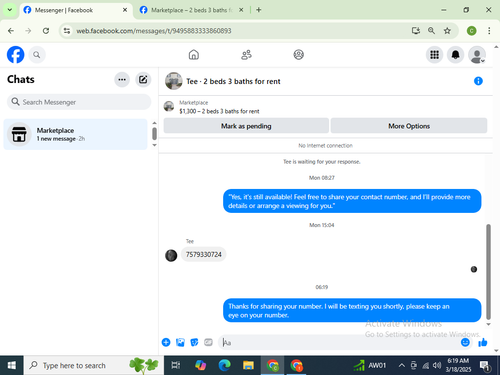Image resolution: width=500 pixels, height=375 pixels.
Task: Open Tee's listing thumbnail in header
Action: coord(174,81)
